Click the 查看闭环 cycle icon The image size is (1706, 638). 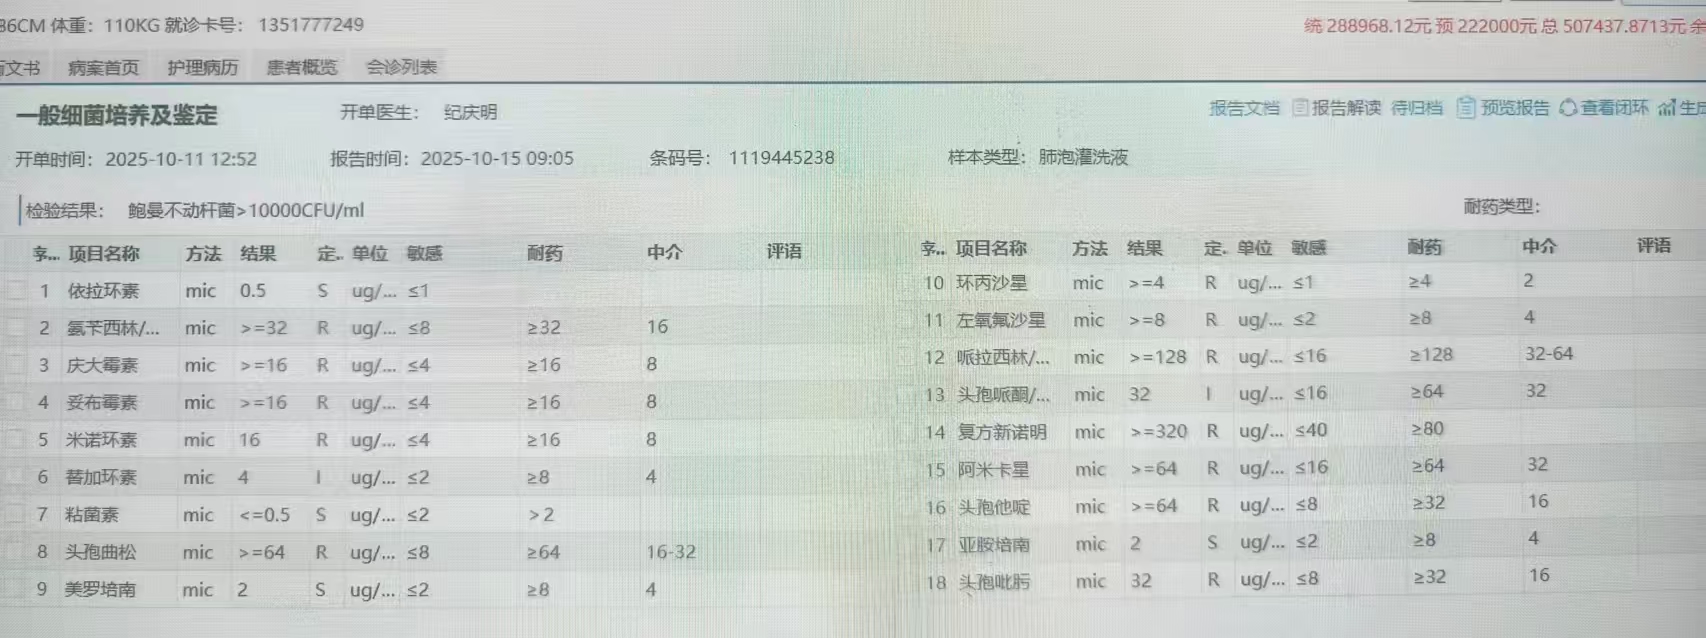pyautogui.click(x=1568, y=108)
